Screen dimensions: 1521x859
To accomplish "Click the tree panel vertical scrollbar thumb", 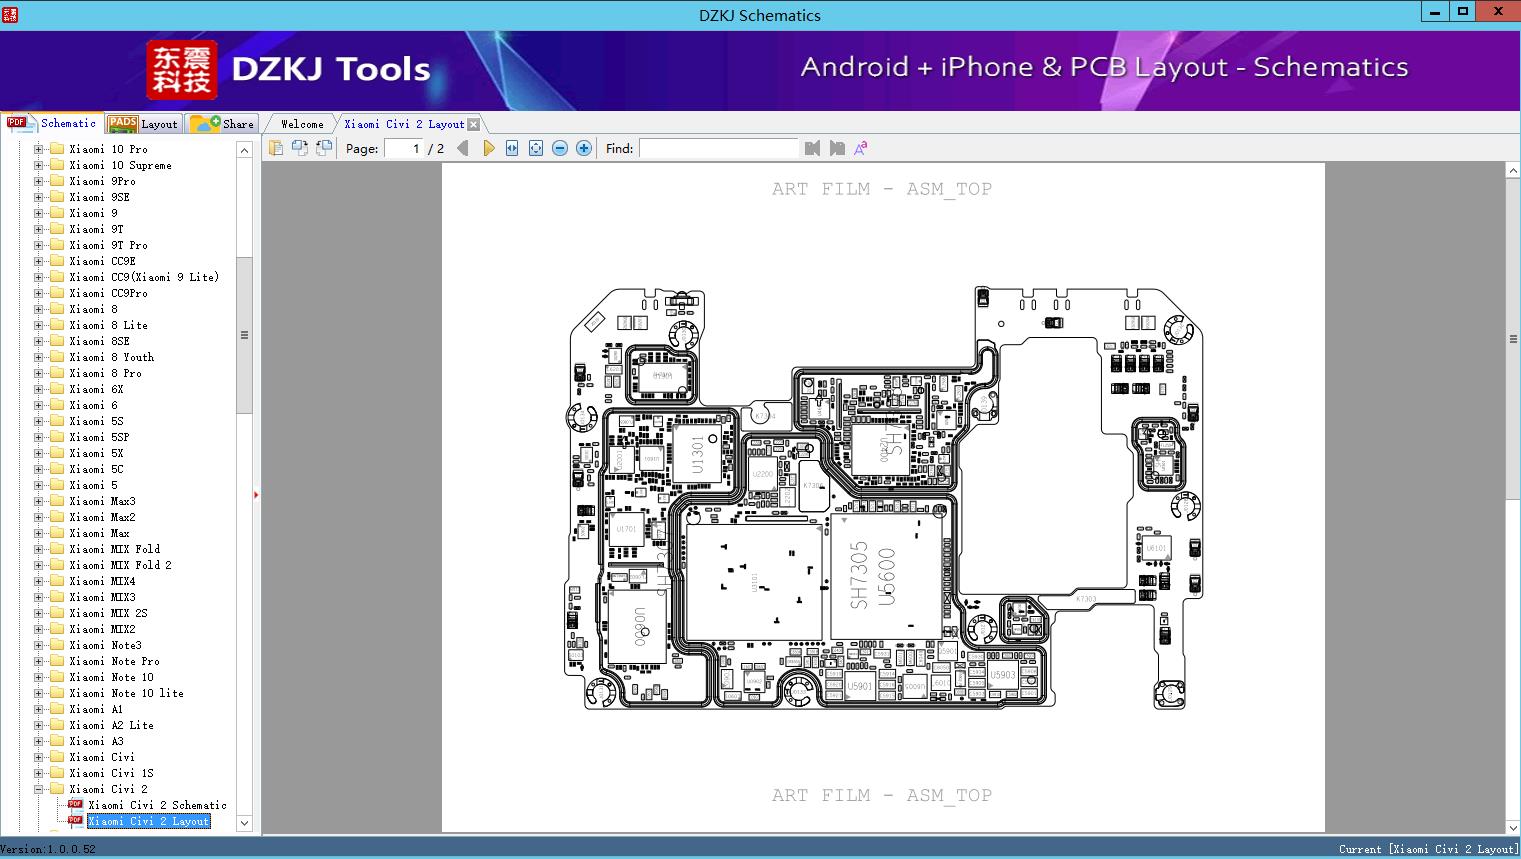I will [244, 334].
